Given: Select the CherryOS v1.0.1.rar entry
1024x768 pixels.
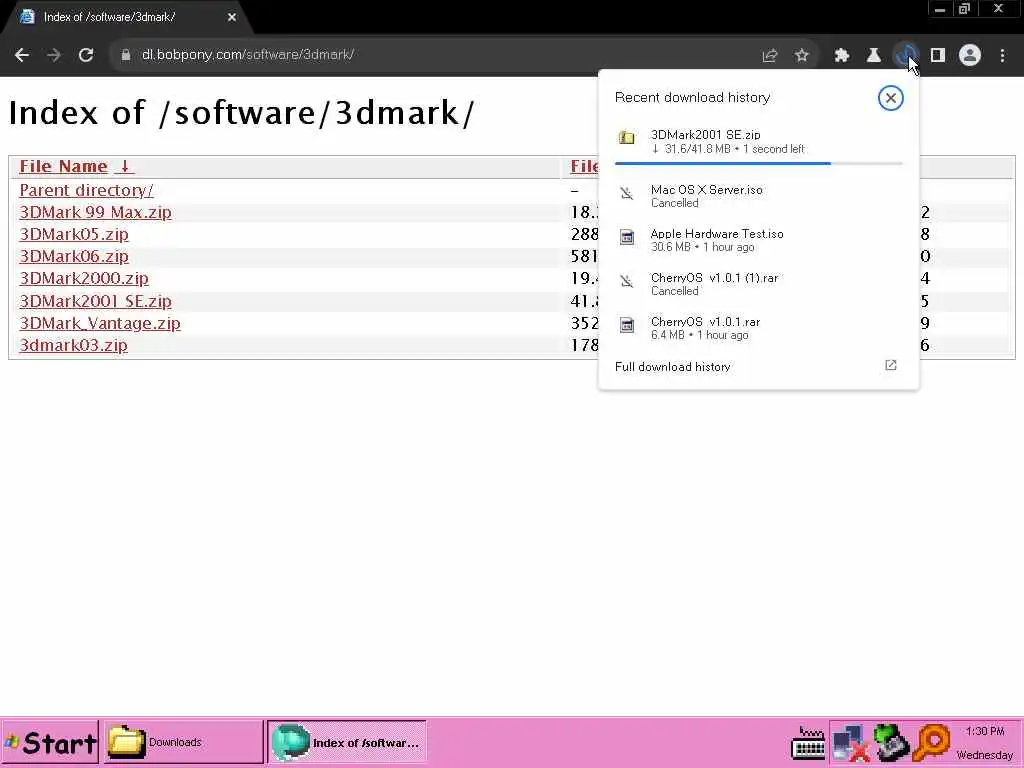Looking at the screenshot, I should (758, 328).
